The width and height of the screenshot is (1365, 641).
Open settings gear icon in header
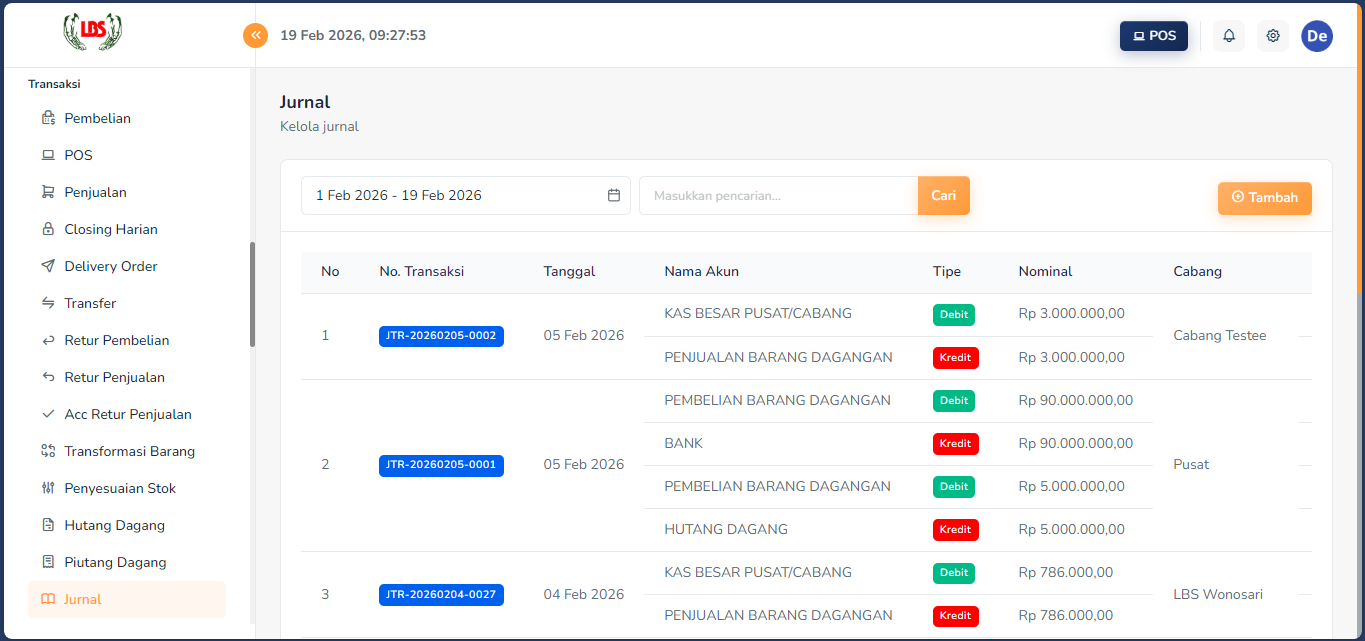pyautogui.click(x=1273, y=36)
